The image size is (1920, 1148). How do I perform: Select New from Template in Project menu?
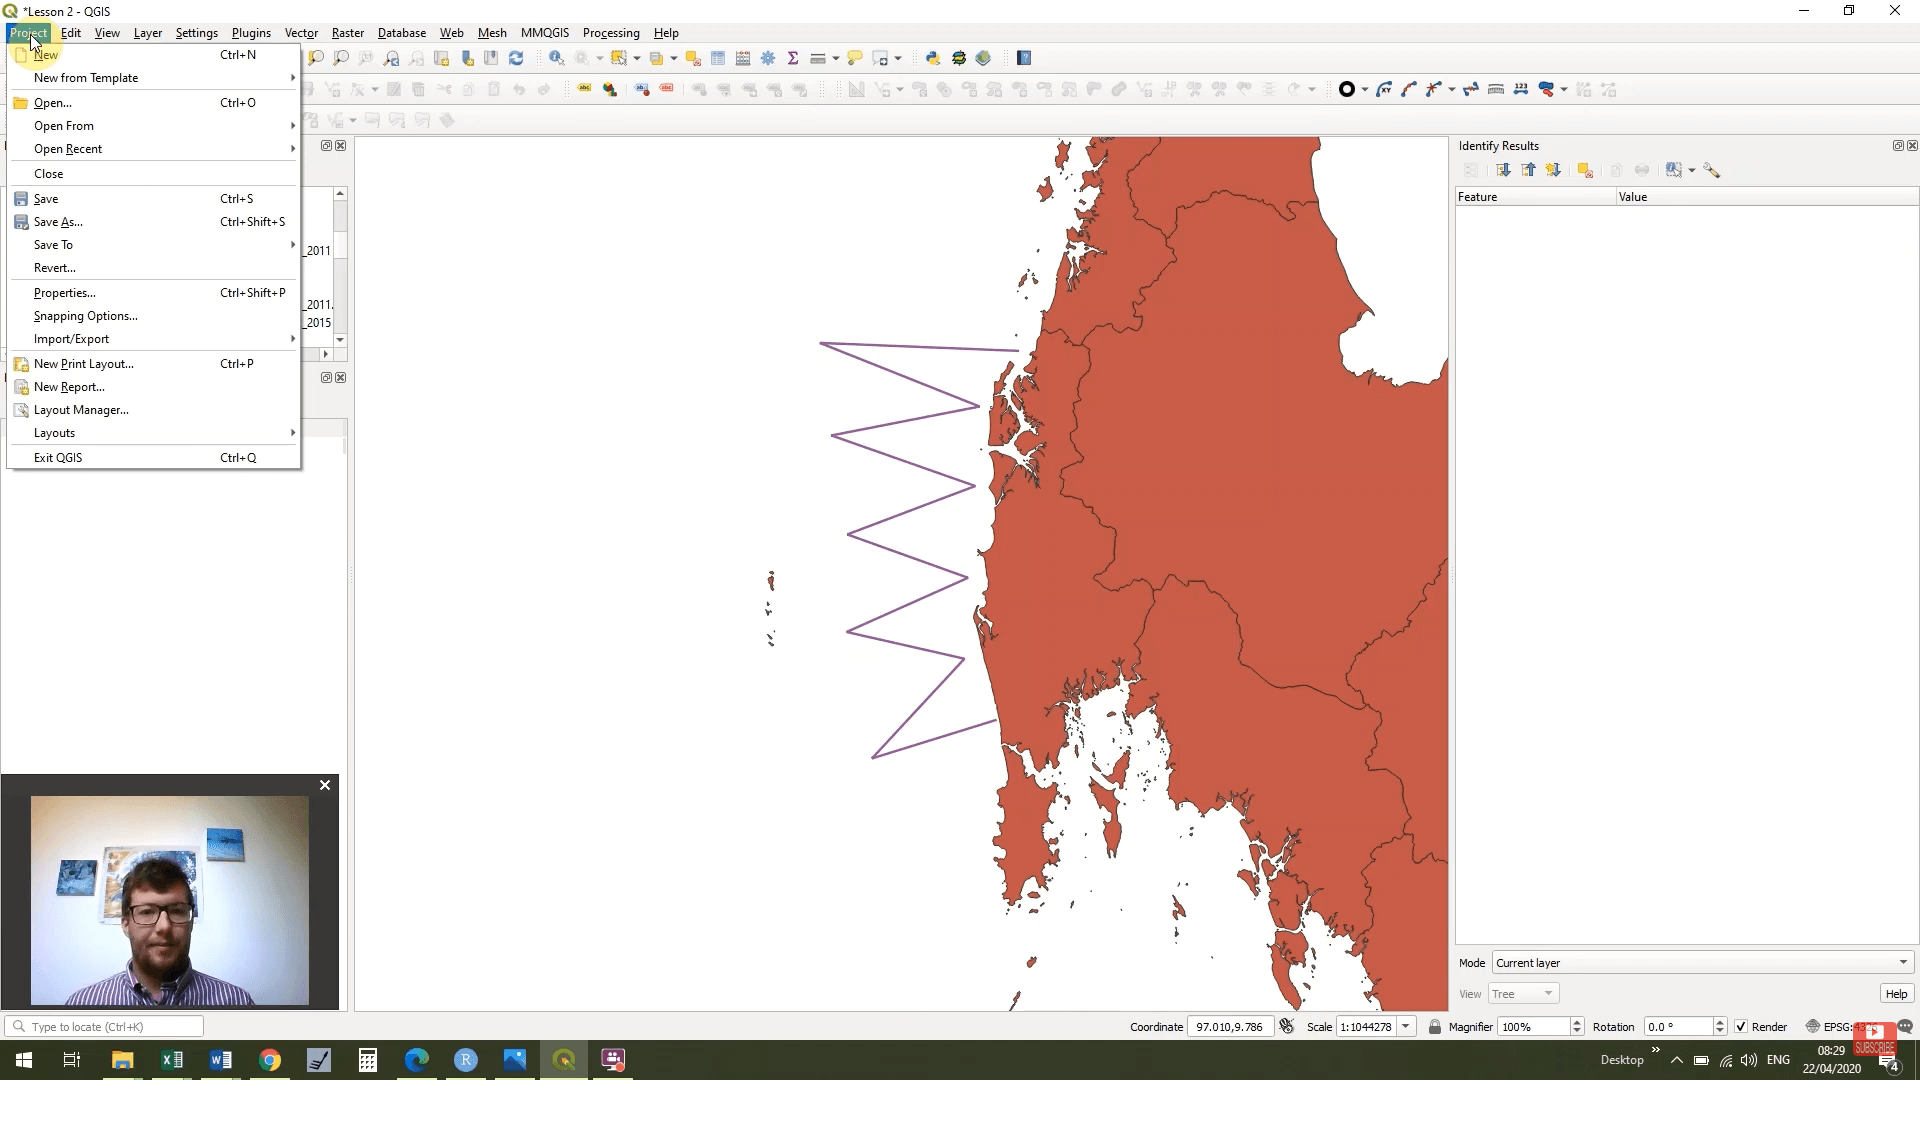click(85, 77)
